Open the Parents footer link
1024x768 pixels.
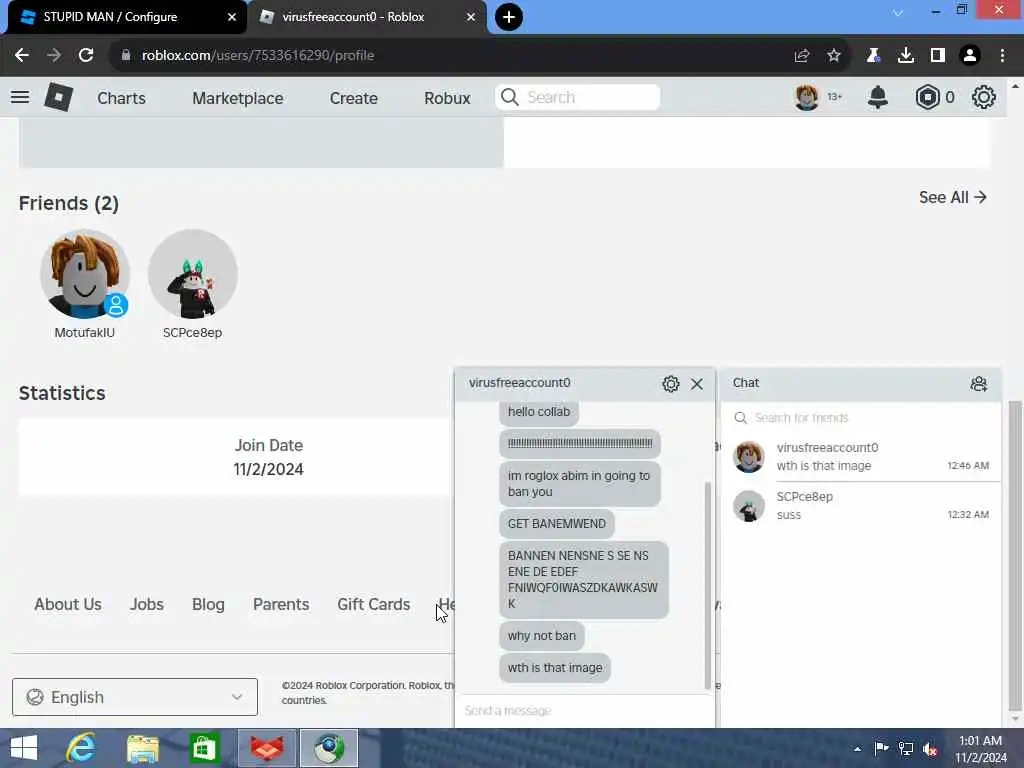point(281,604)
